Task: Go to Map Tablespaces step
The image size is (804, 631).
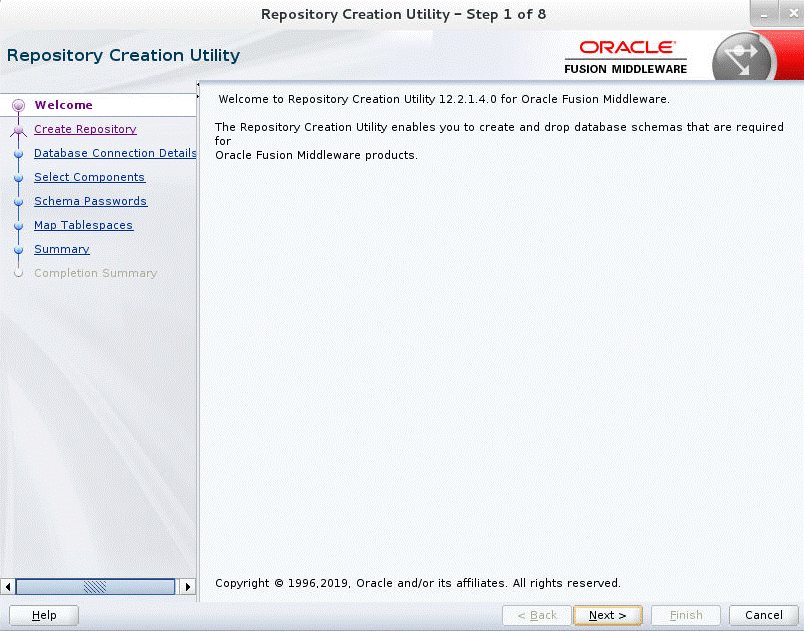Action: click(x=84, y=226)
